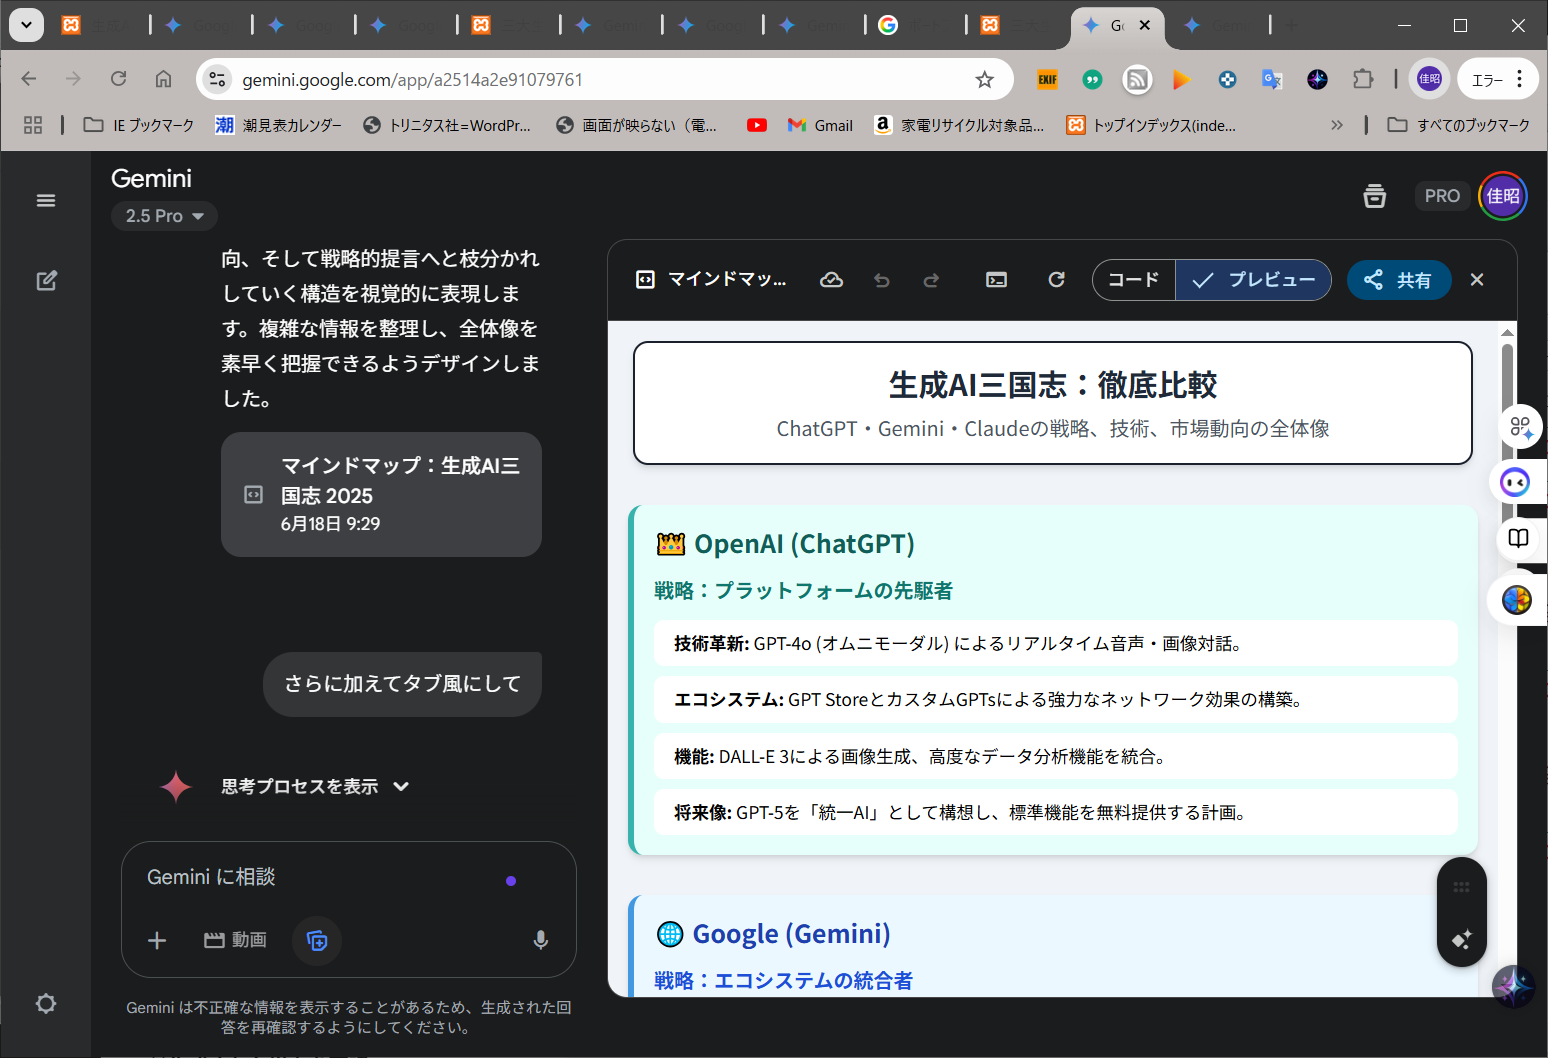
Task: Click the address bar URL field
Action: click(x=600, y=80)
